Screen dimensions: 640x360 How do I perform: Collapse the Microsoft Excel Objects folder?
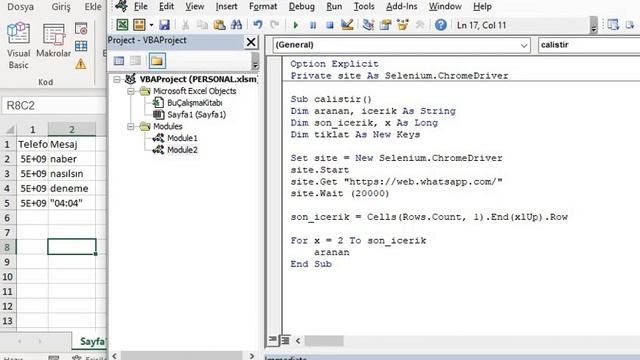(x=131, y=91)
